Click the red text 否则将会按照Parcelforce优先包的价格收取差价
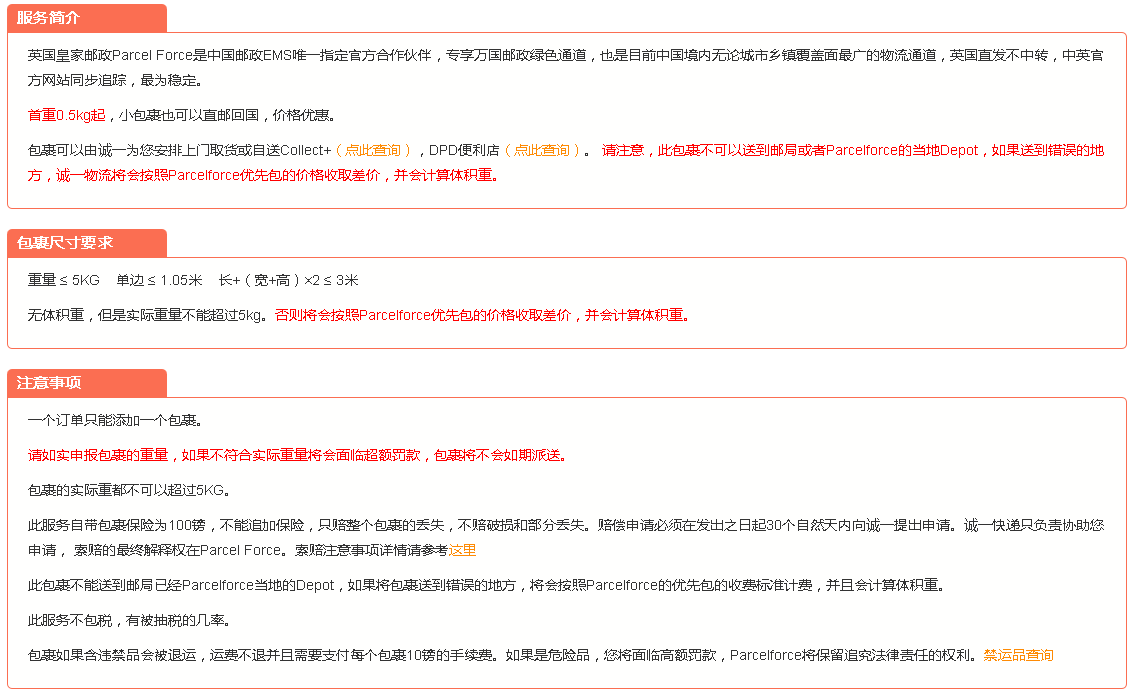The image size is (1136, 696). click(x=423, y=316)
